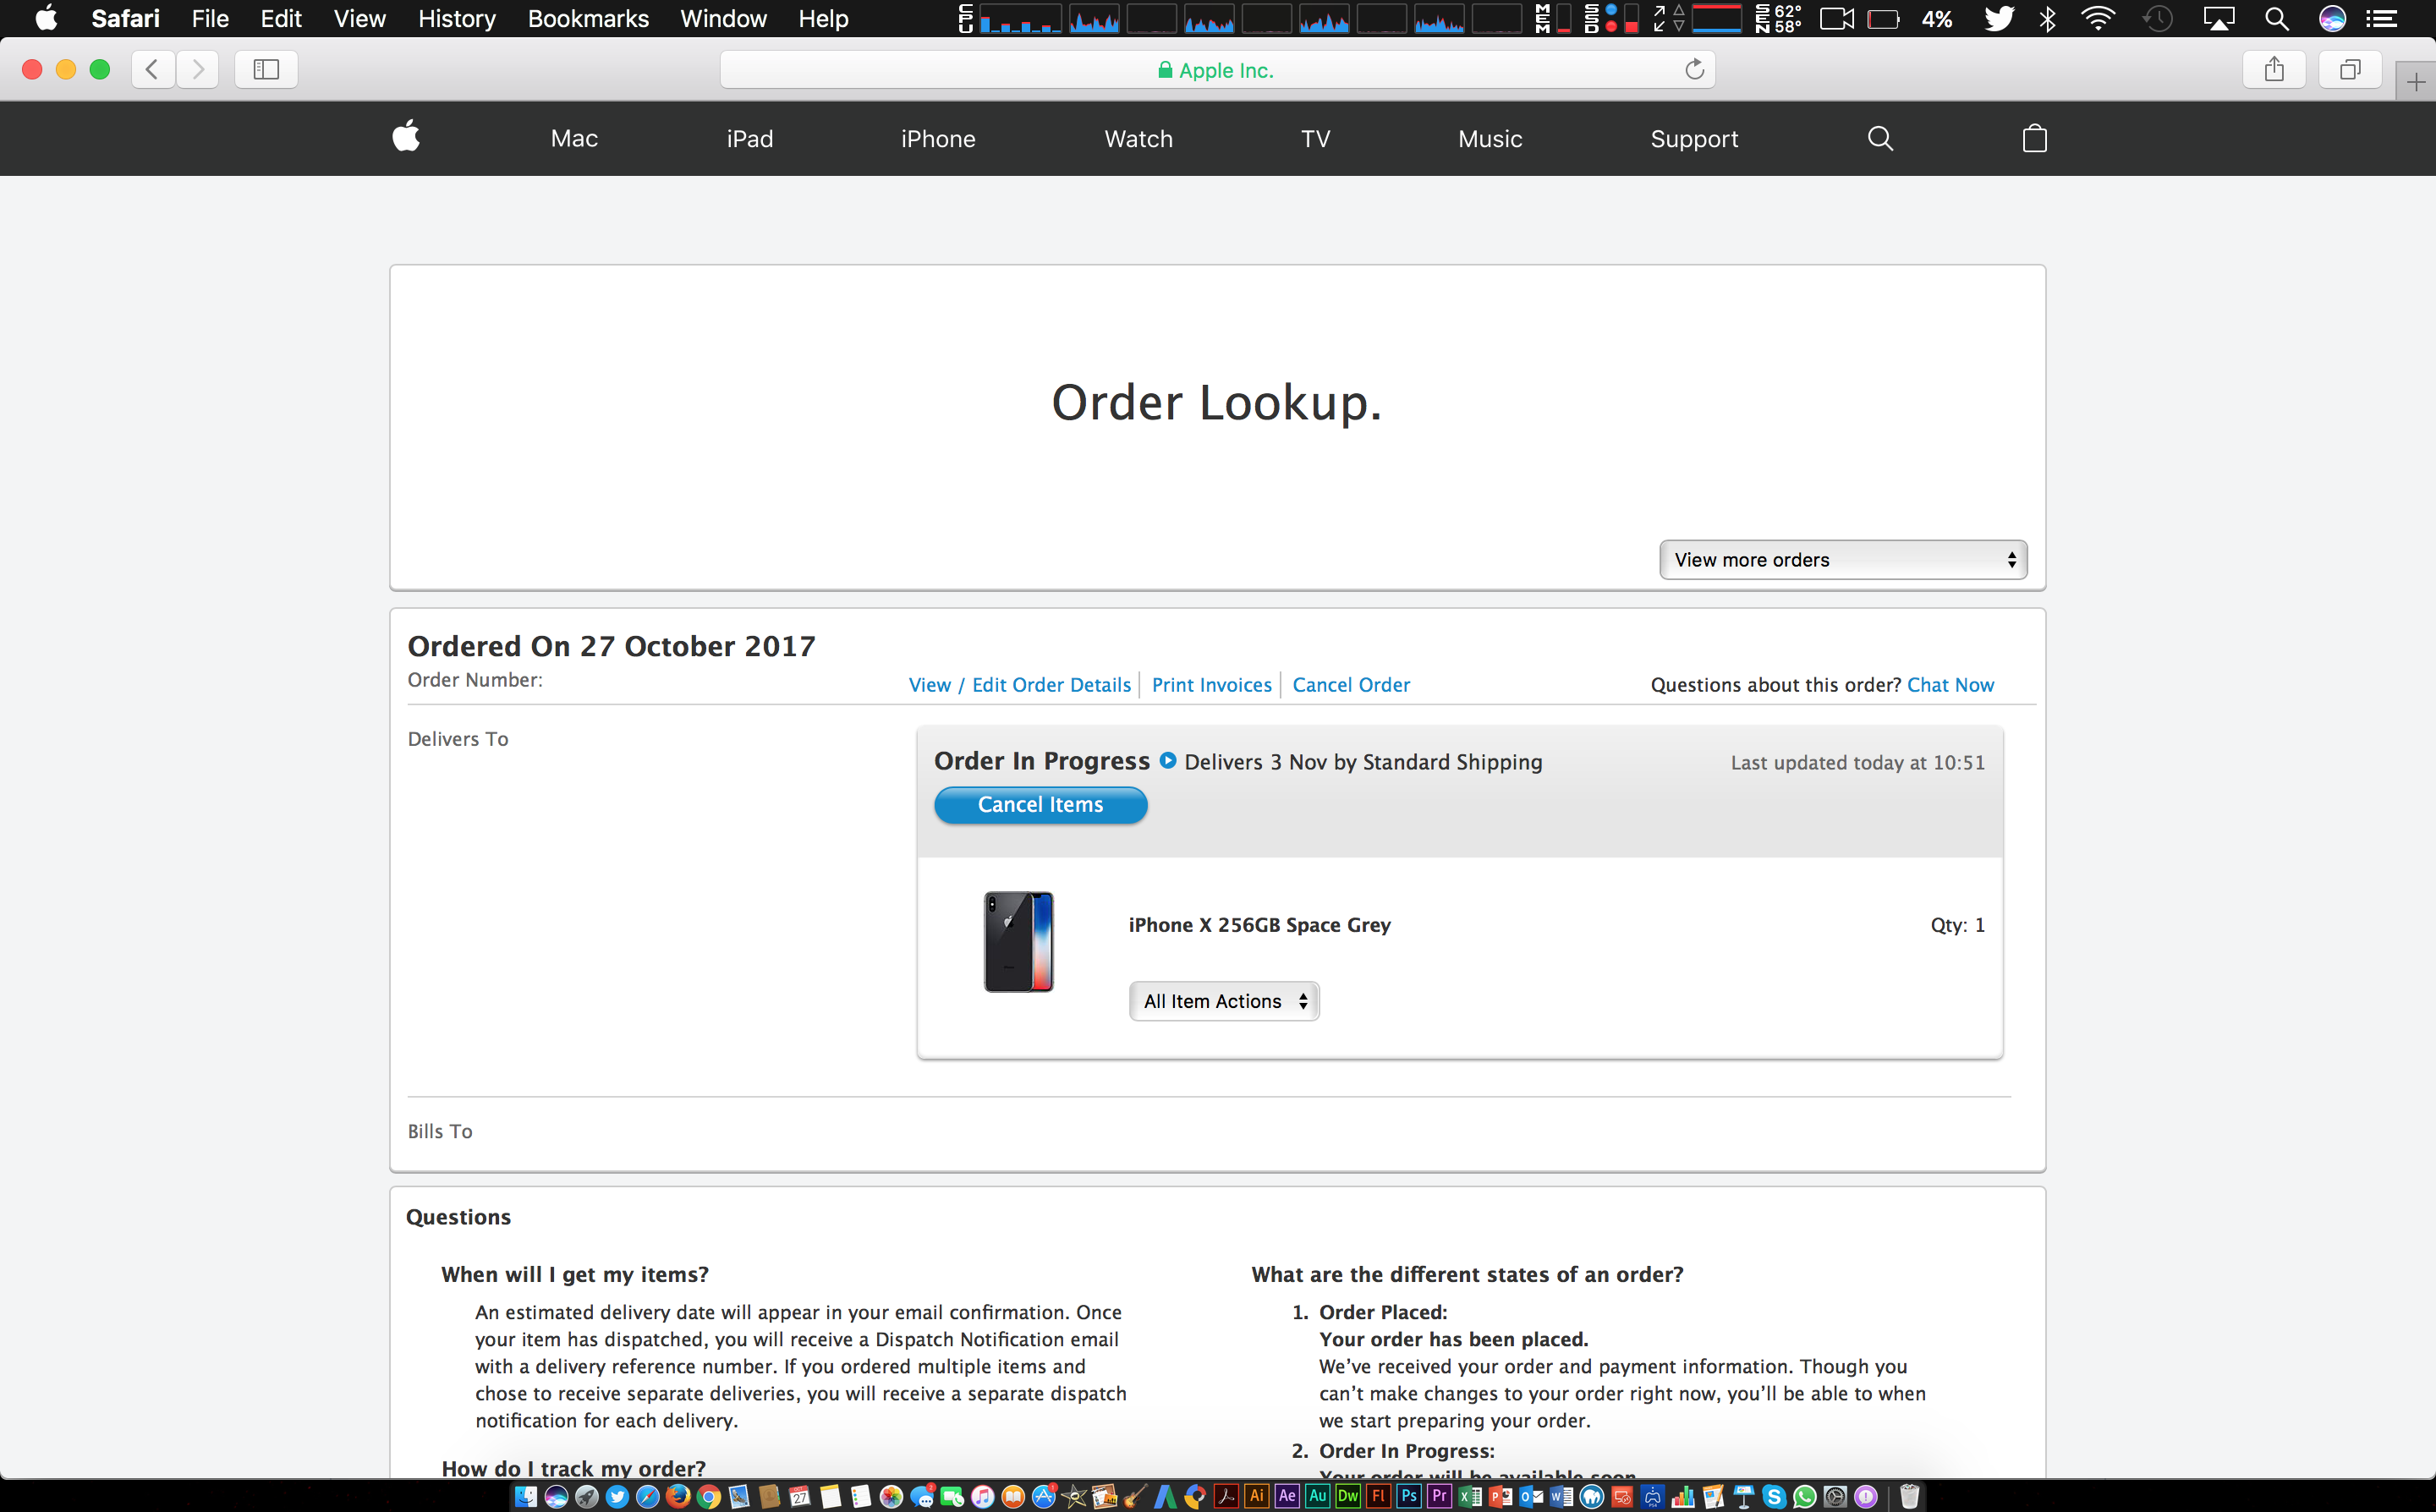This screenshot has height=1512, width=2436.
Task: Open the Time Machine menu bar icon
Action: click(2158, 18)
